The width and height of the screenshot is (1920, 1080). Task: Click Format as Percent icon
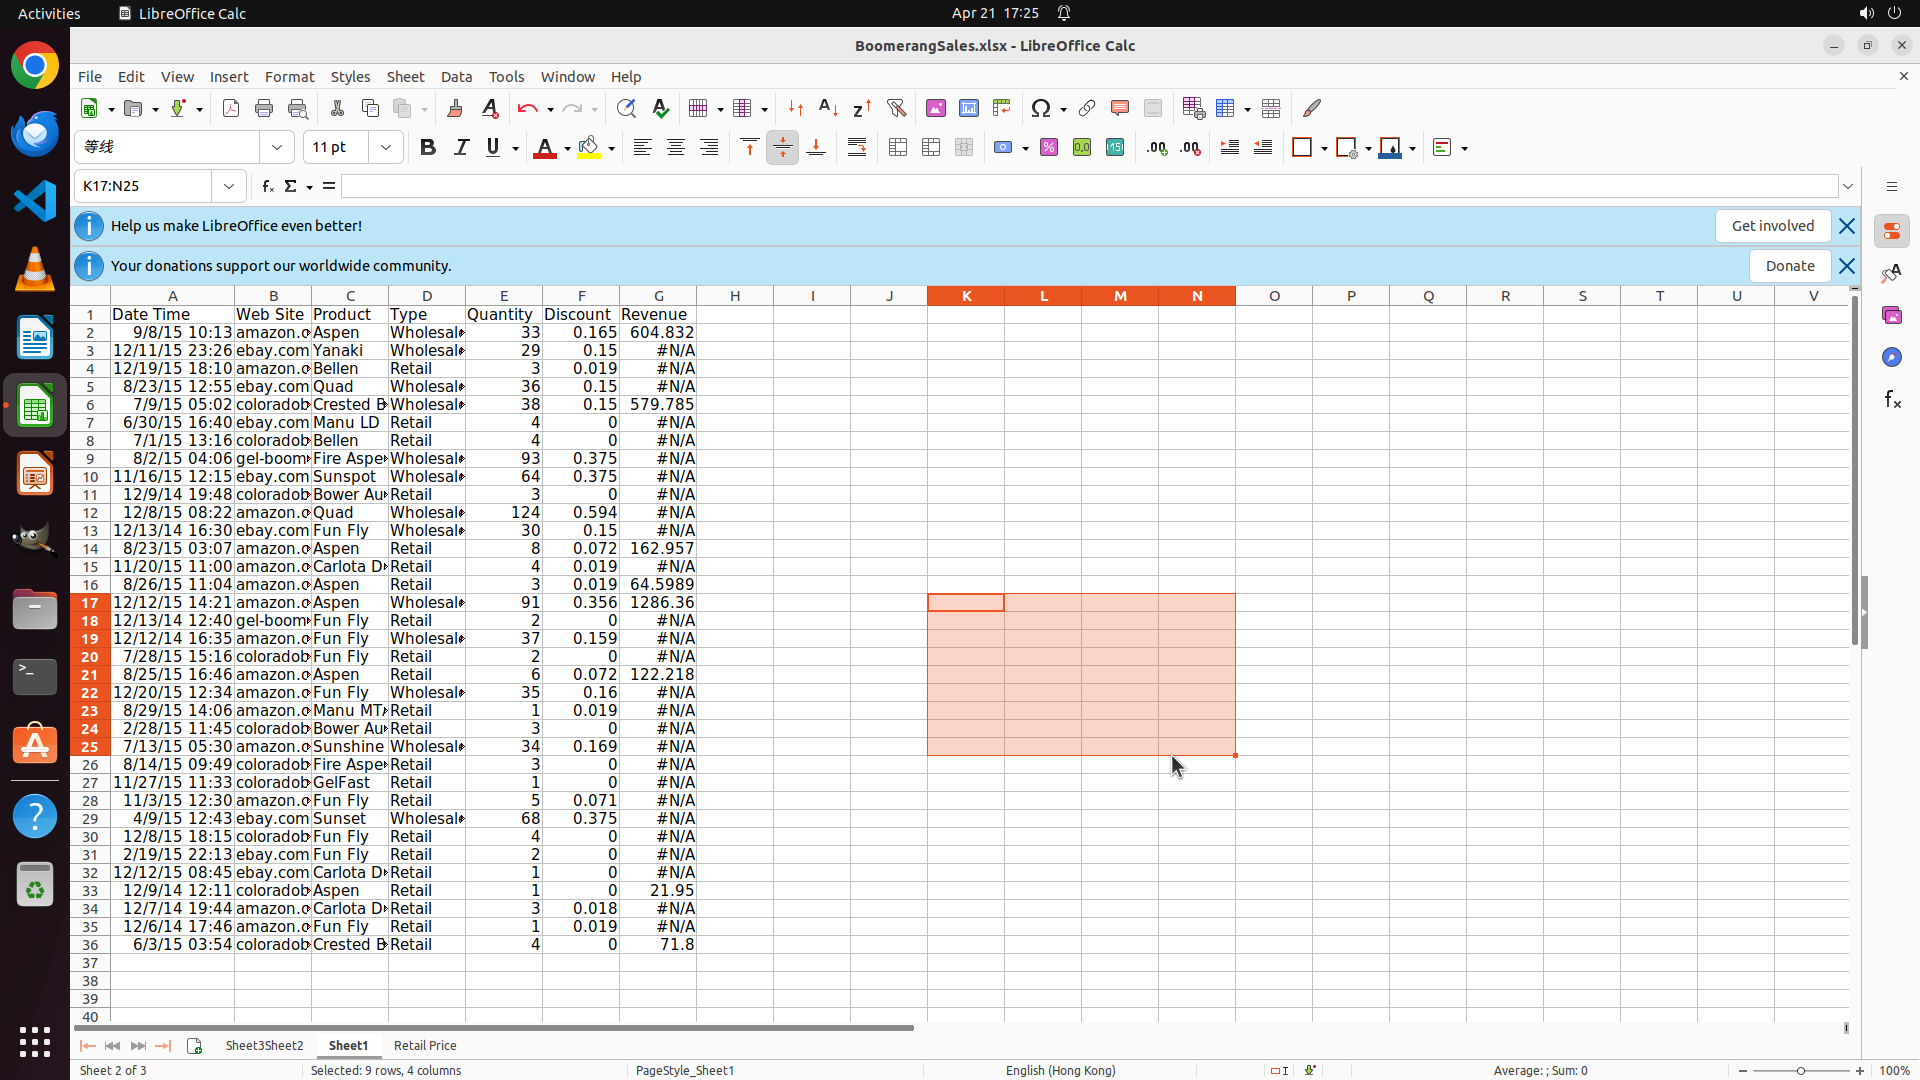click(1049, 148)
